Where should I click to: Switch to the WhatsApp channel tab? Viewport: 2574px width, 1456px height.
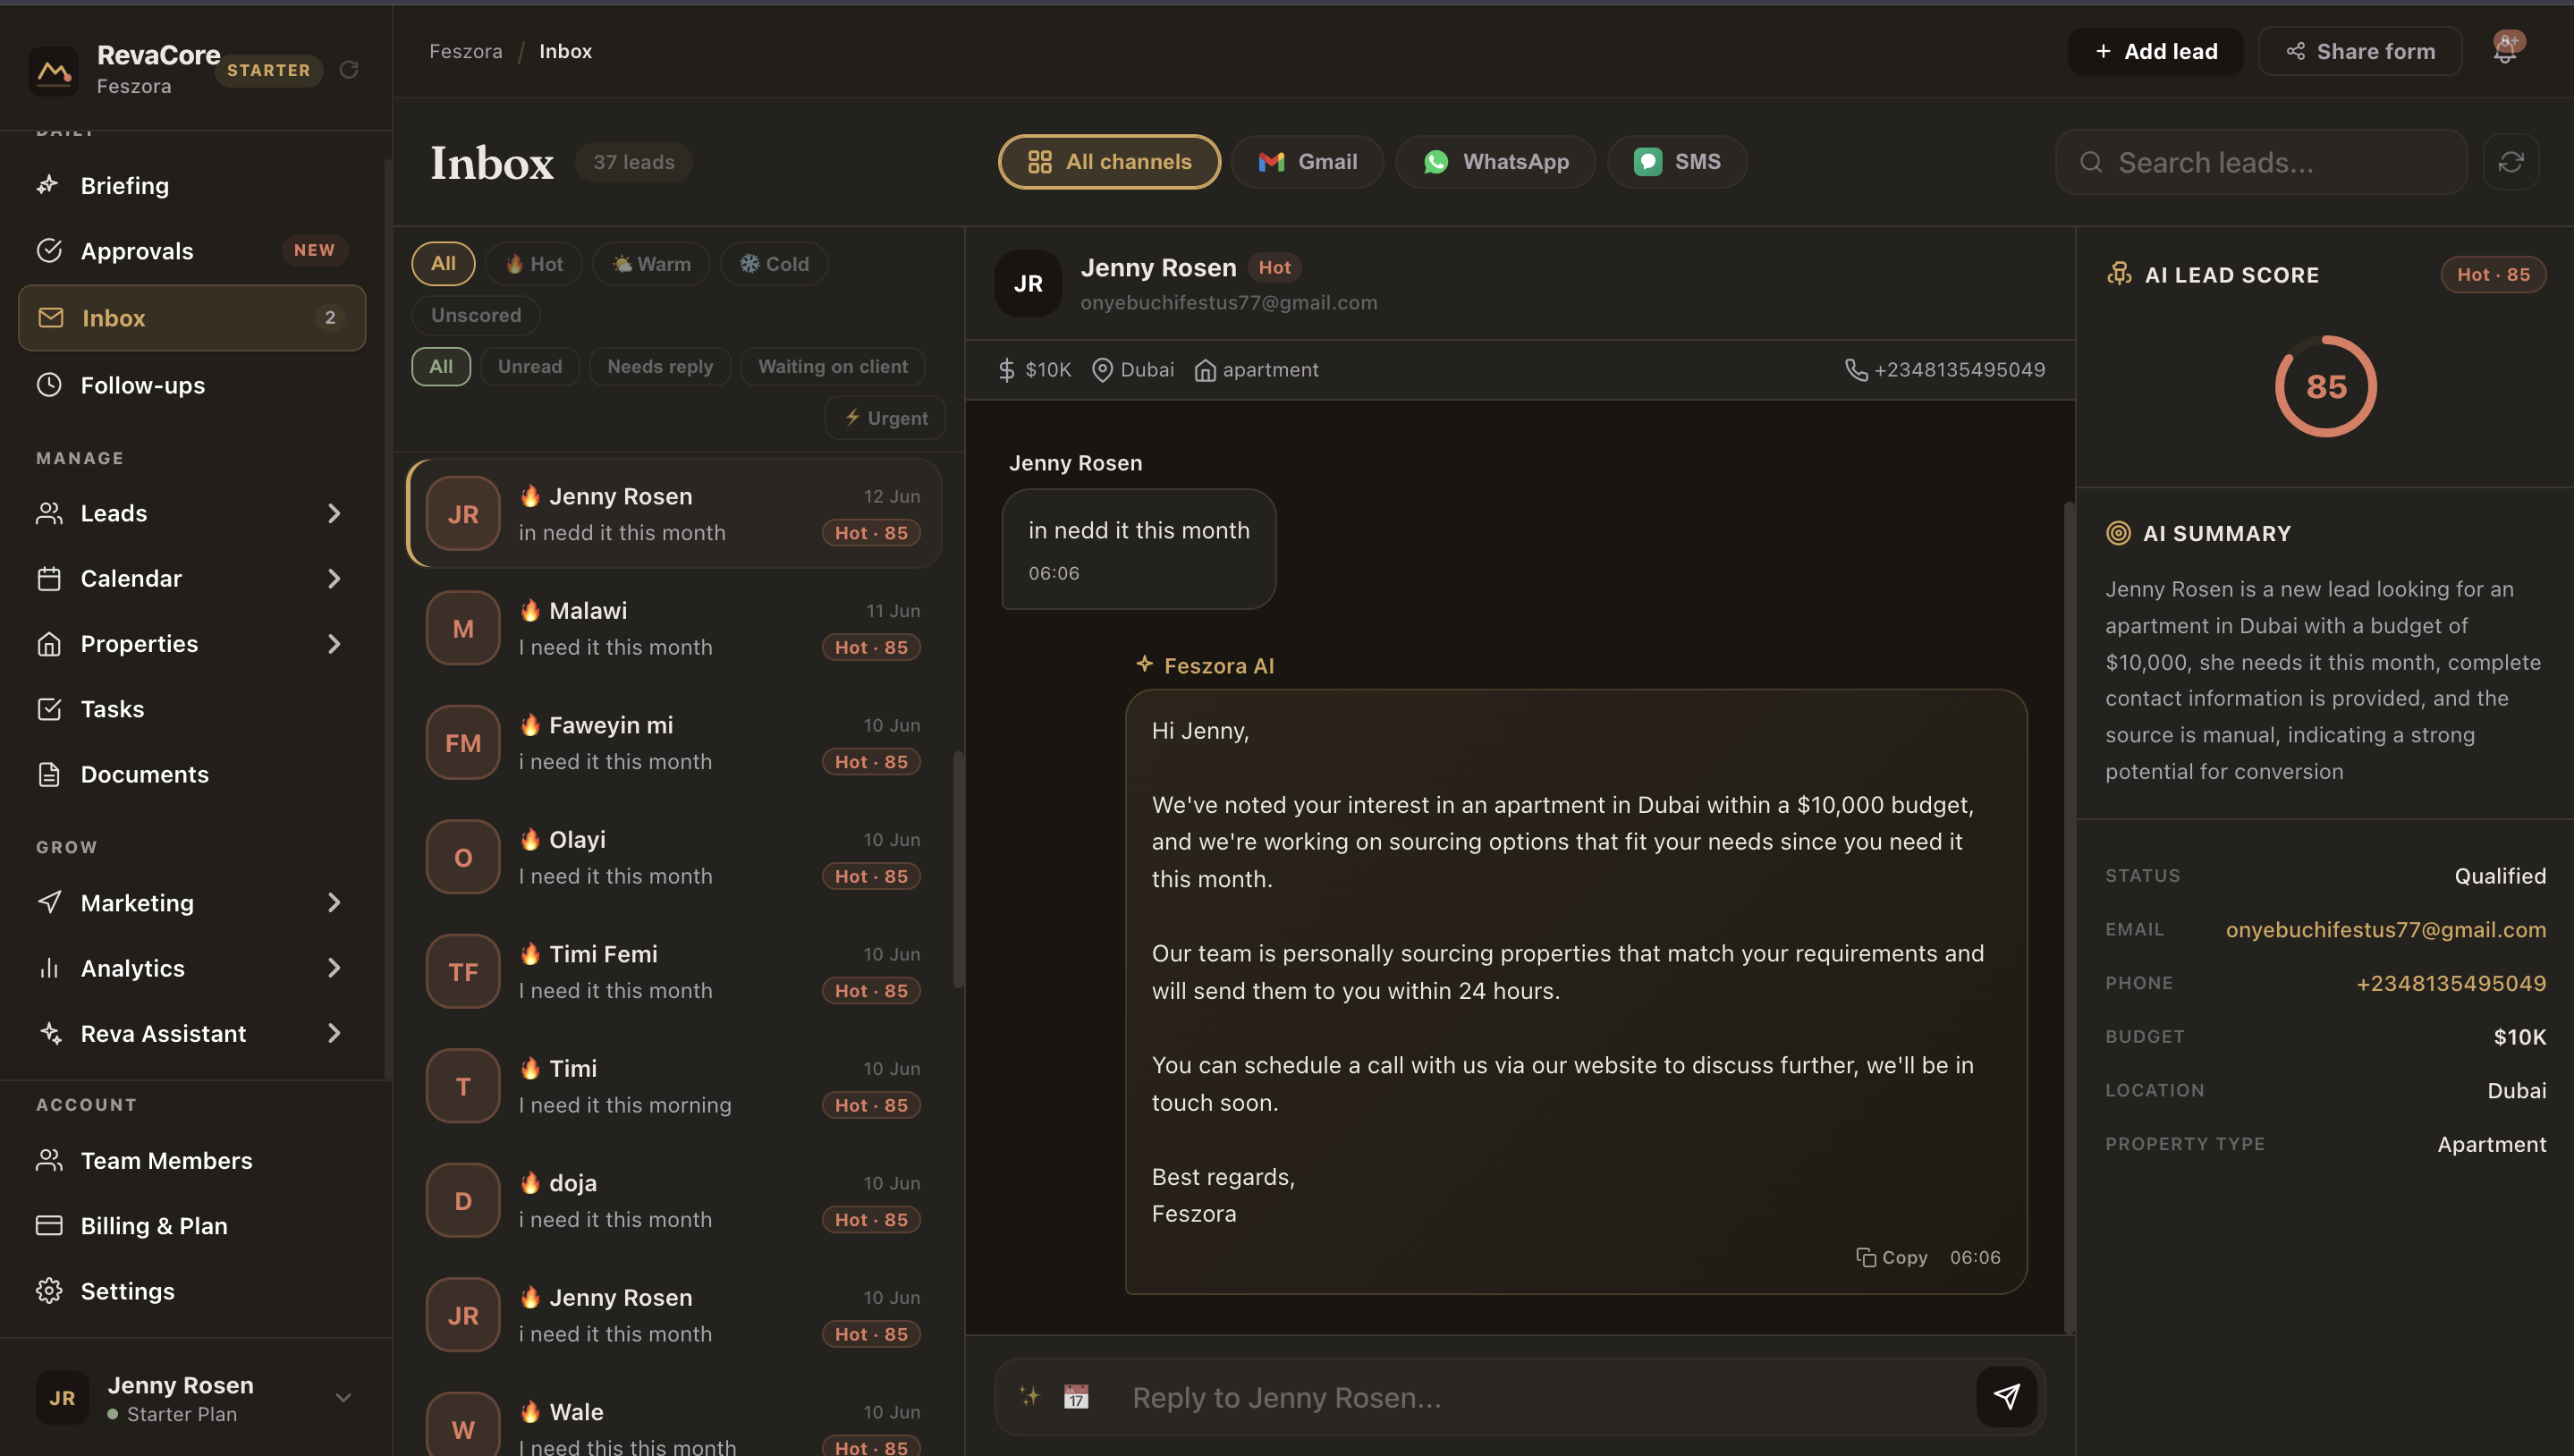point(1495,162)
